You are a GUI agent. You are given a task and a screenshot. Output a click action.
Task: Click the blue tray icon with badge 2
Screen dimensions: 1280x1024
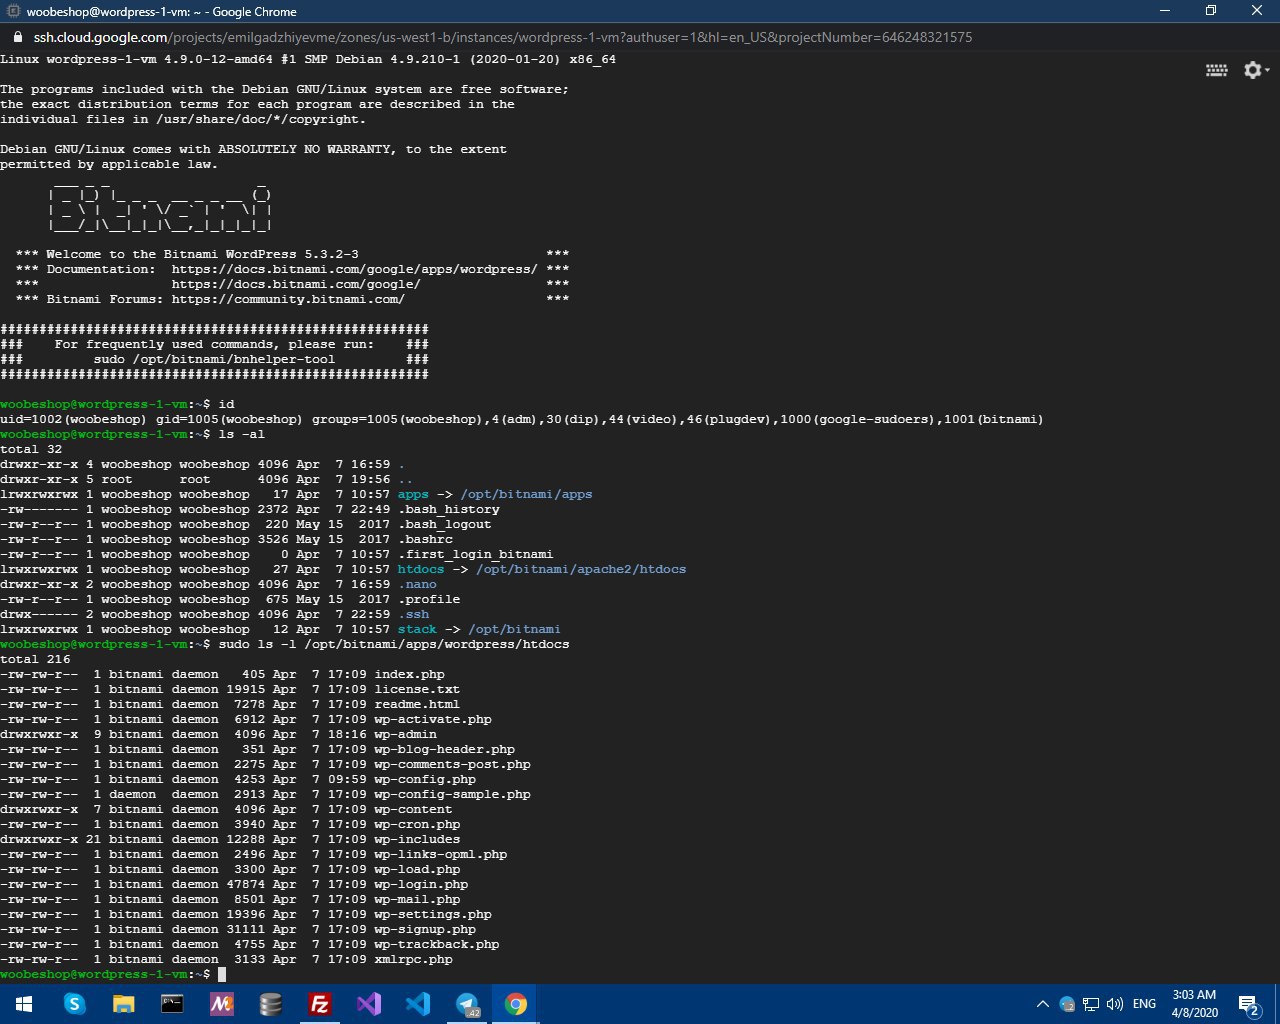[x=1067, y=1004]
